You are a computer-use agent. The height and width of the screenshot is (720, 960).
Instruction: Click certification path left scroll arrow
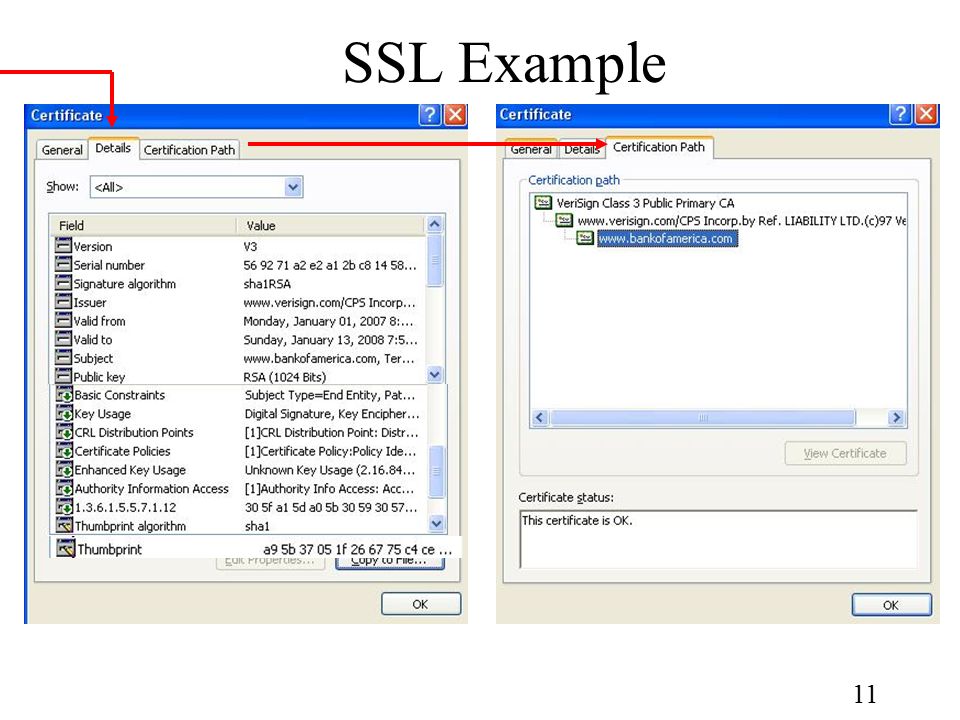click(539, 418)
